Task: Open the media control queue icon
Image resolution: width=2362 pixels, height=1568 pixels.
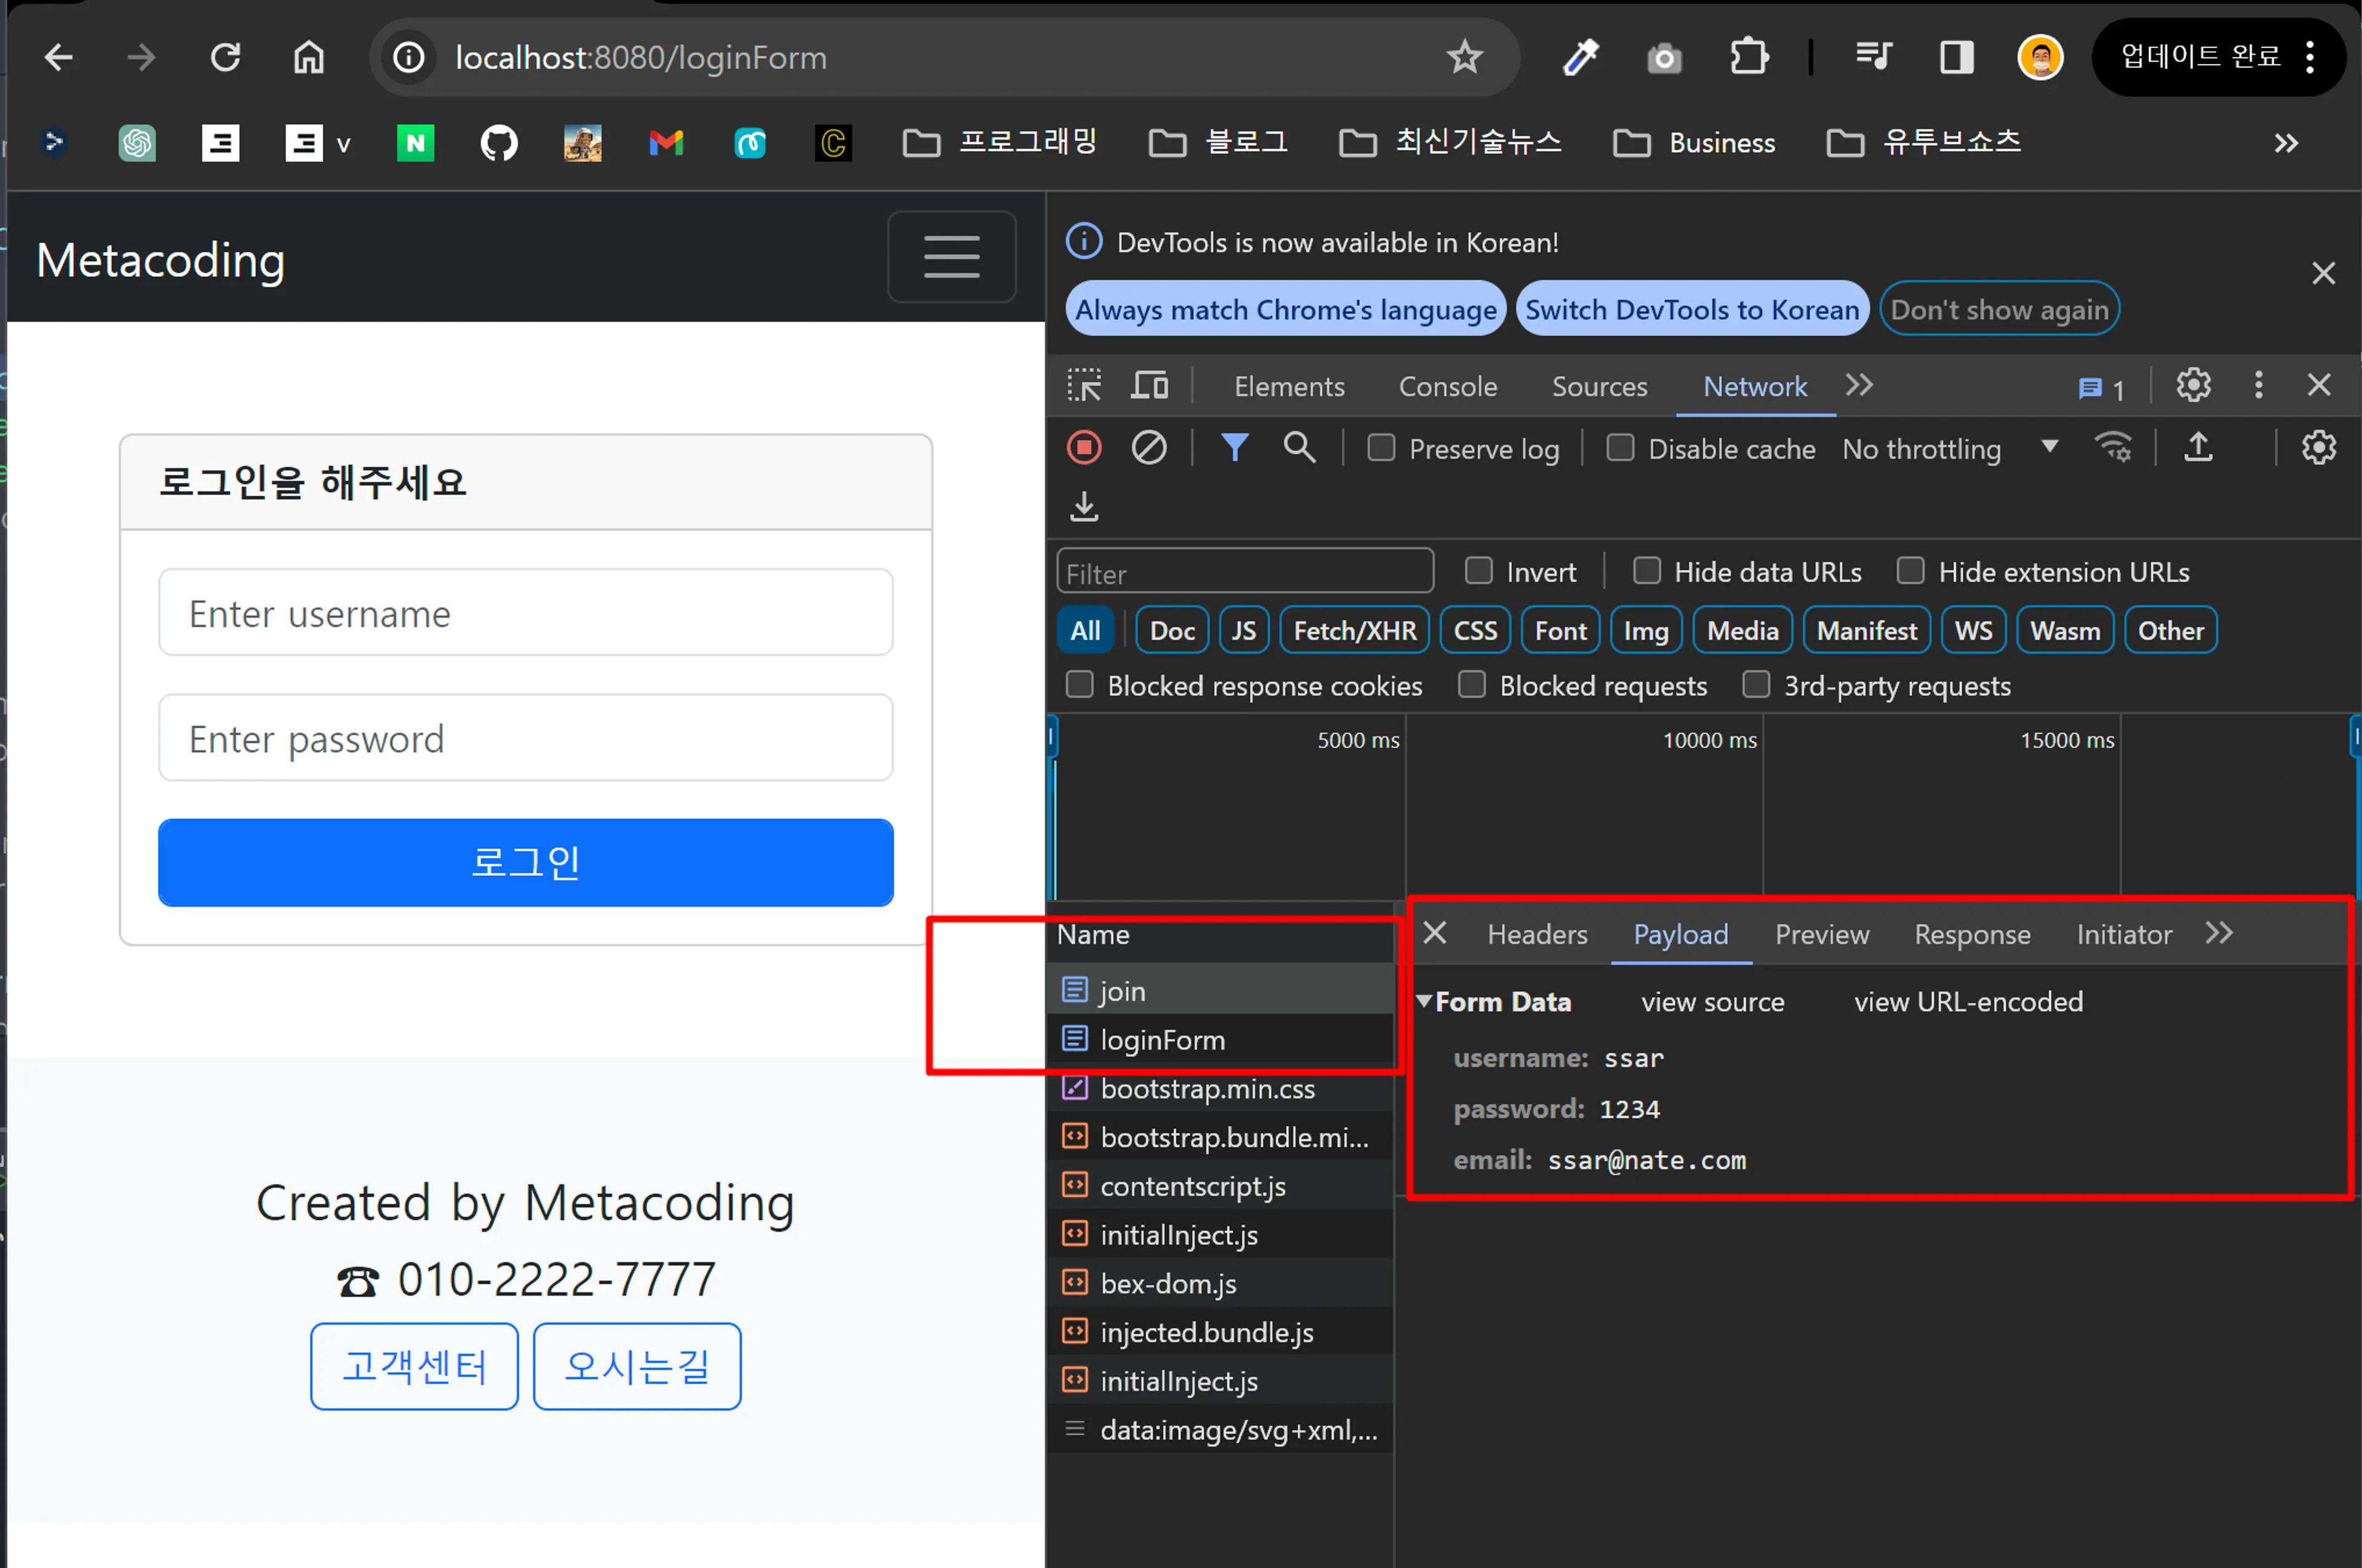Action: point(1873,57)
